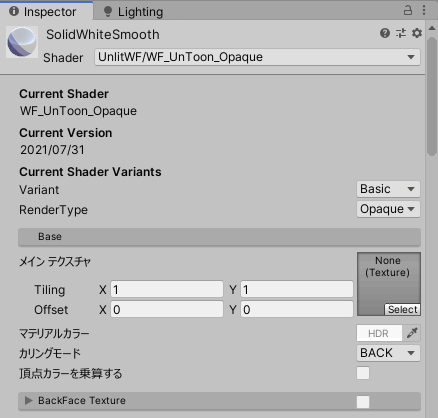438x418 pixels.
Task: Click the Offset X input field
Action: pyautogui.click(x=167, y=309)
